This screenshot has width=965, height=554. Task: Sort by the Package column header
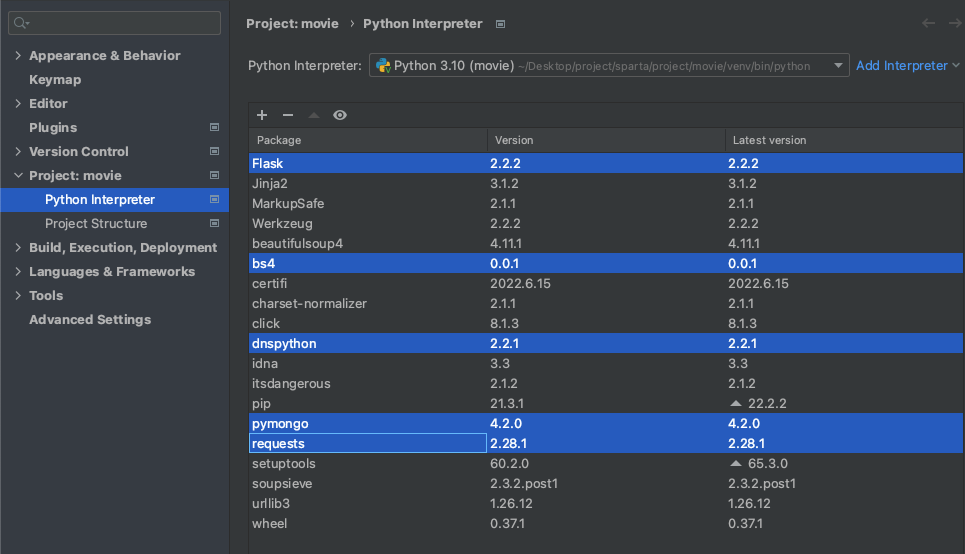click(368, 140)
